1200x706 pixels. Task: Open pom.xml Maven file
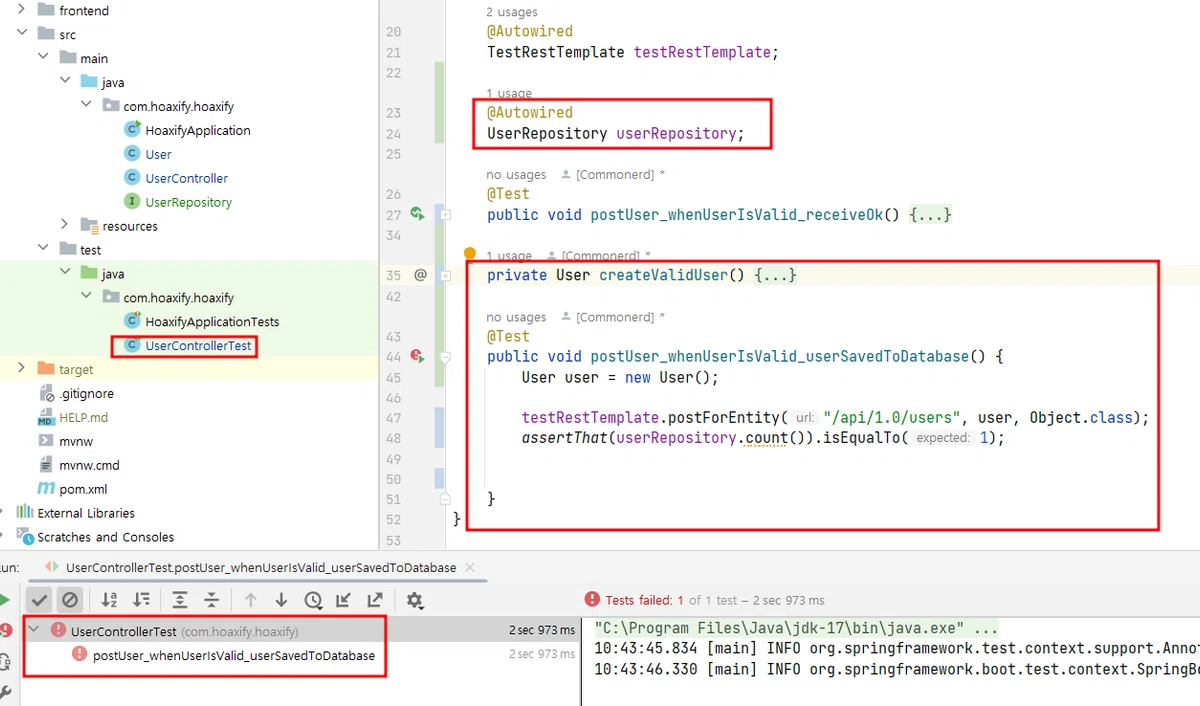[x=83, y=489]
